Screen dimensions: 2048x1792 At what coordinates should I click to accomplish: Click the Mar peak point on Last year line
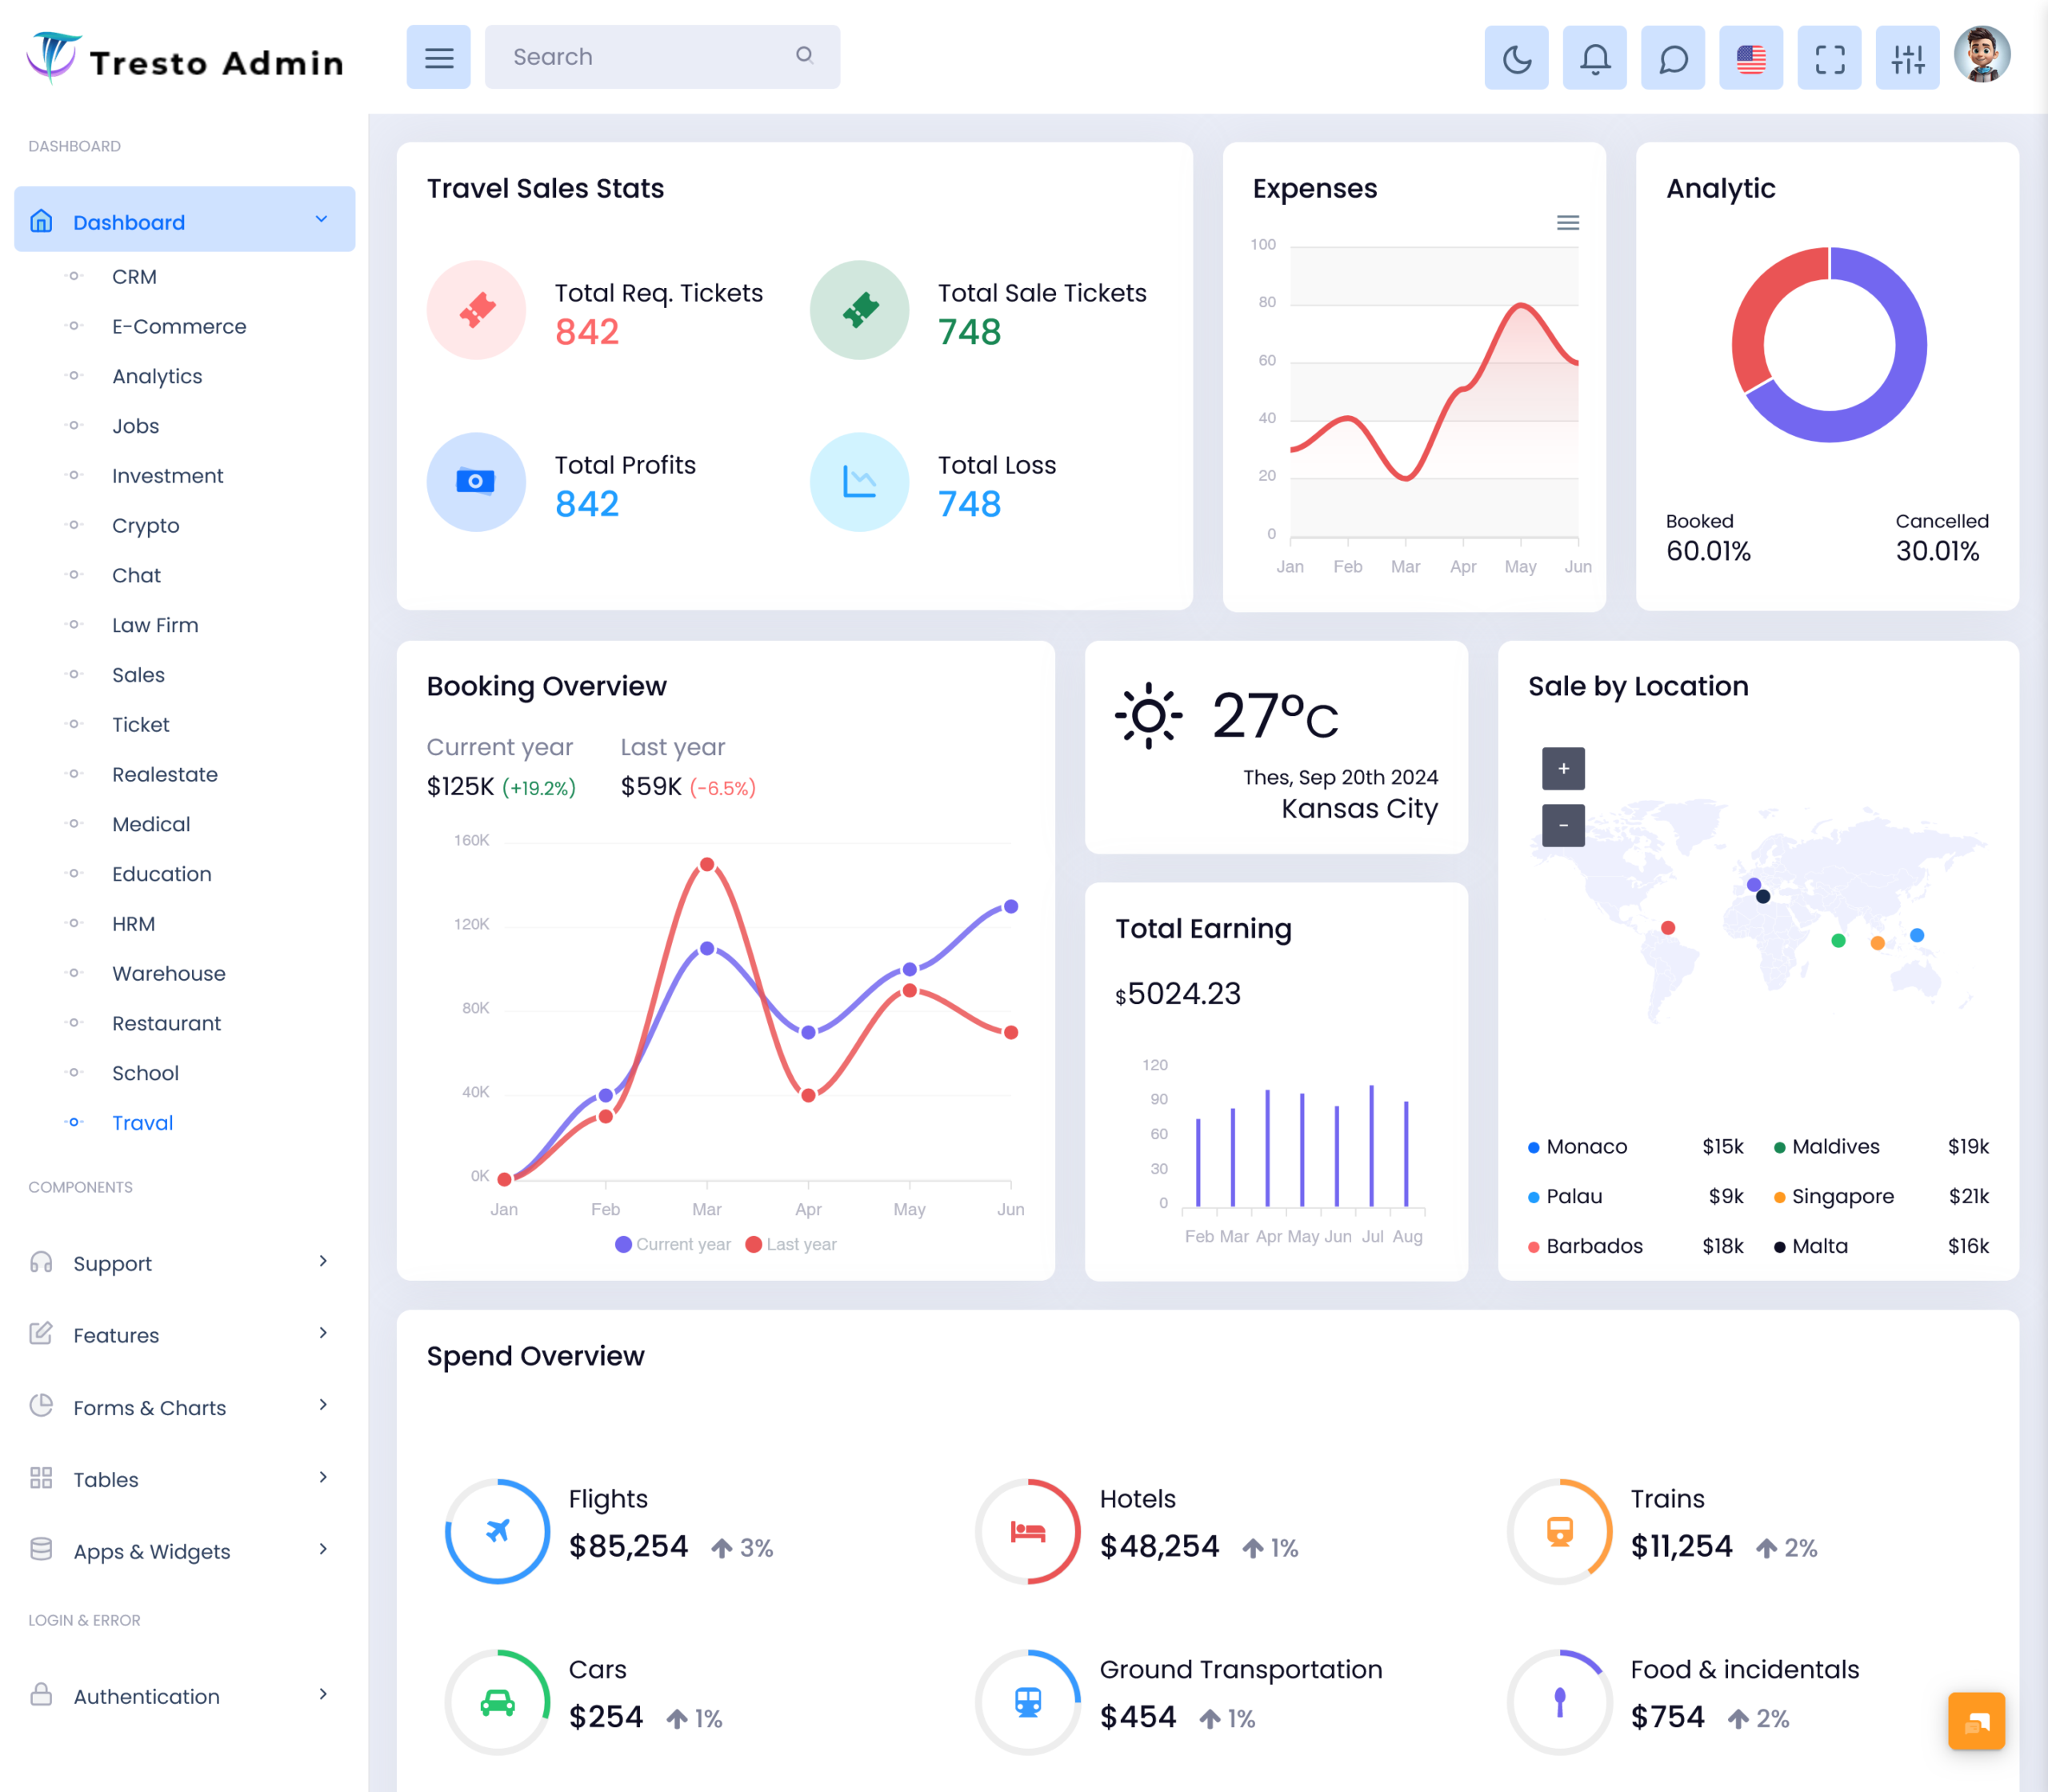click(707, 864)
